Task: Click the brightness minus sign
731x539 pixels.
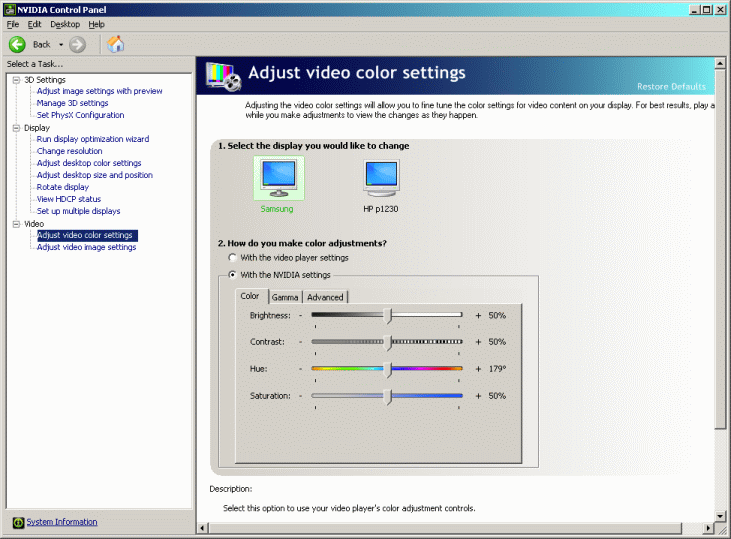Action: [x=301, y=316]
